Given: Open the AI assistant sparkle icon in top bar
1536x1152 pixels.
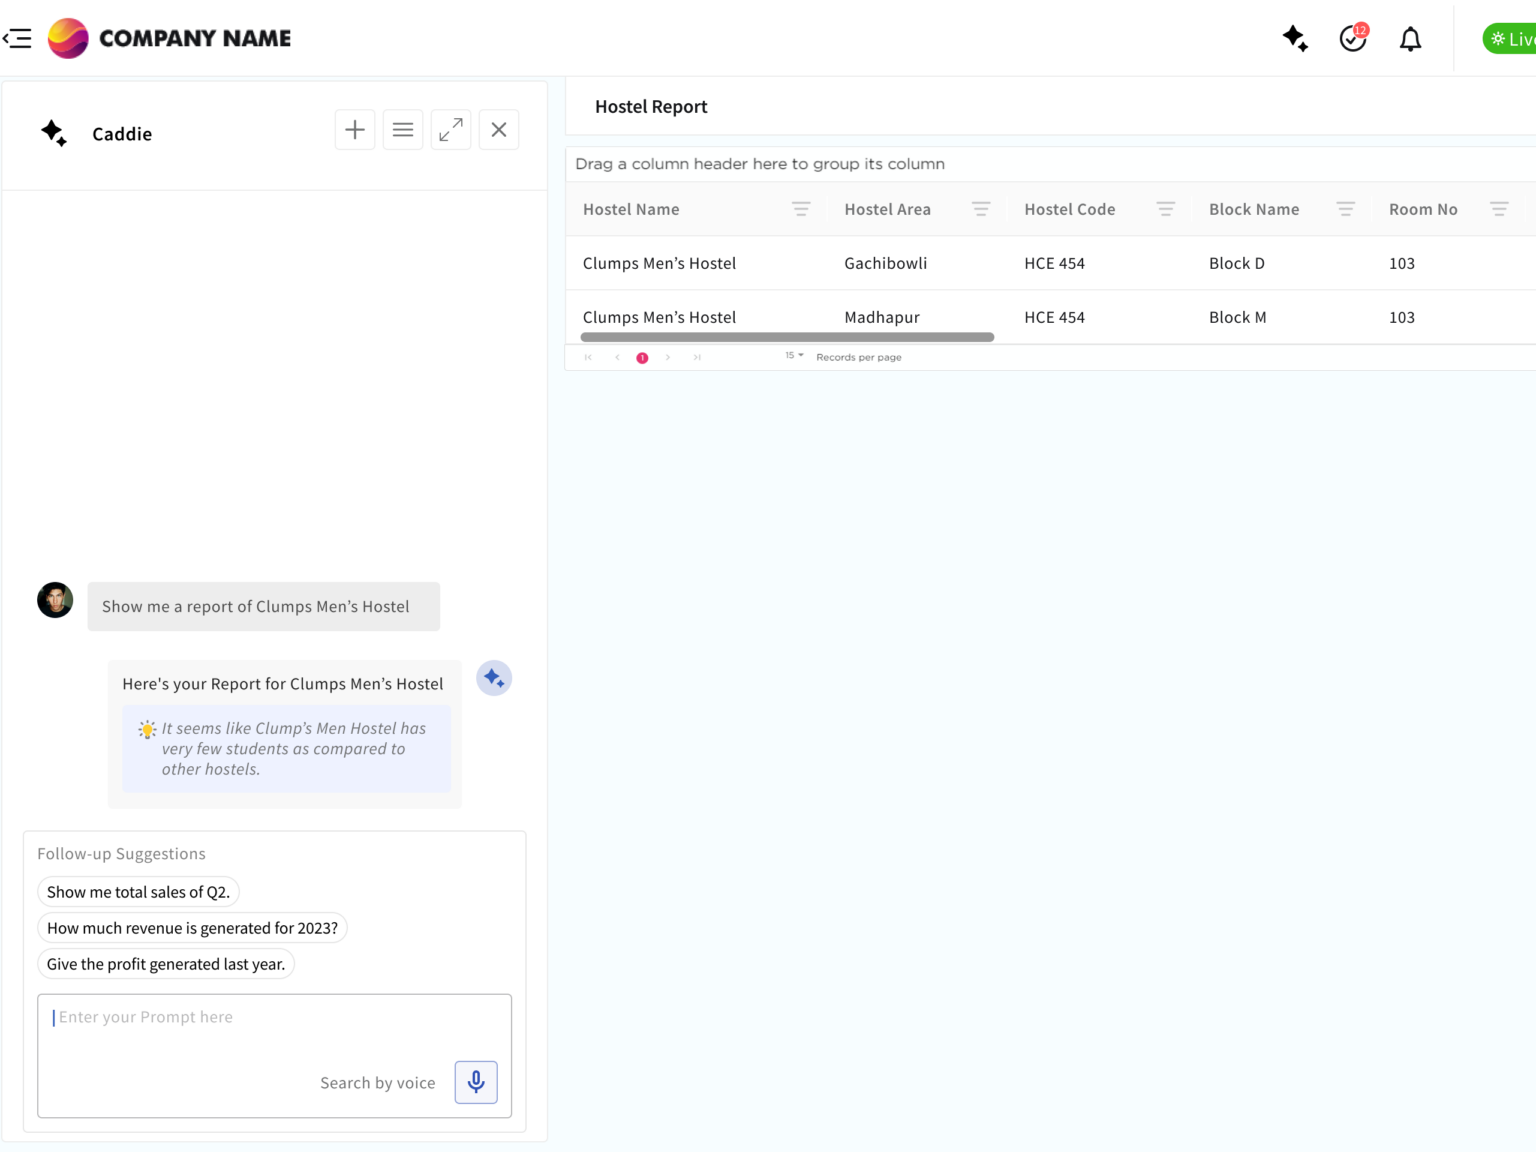Looking at the screenshot, I should 1295,38.
